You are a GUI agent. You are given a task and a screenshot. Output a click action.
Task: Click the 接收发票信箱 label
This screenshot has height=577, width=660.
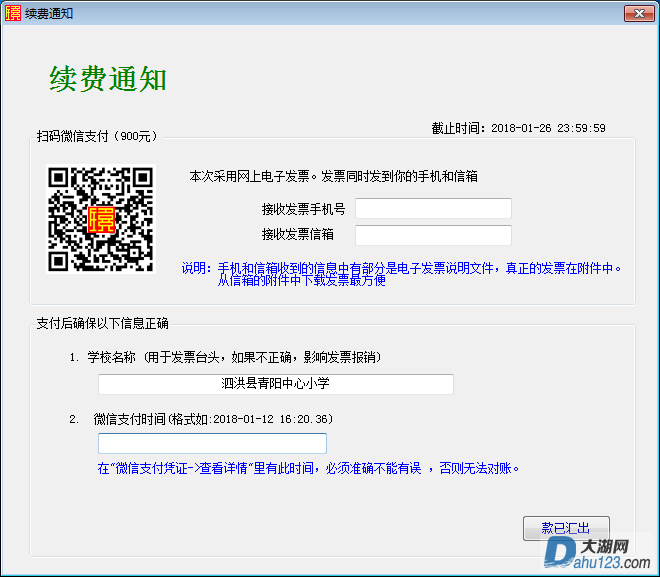click(298, 234)
